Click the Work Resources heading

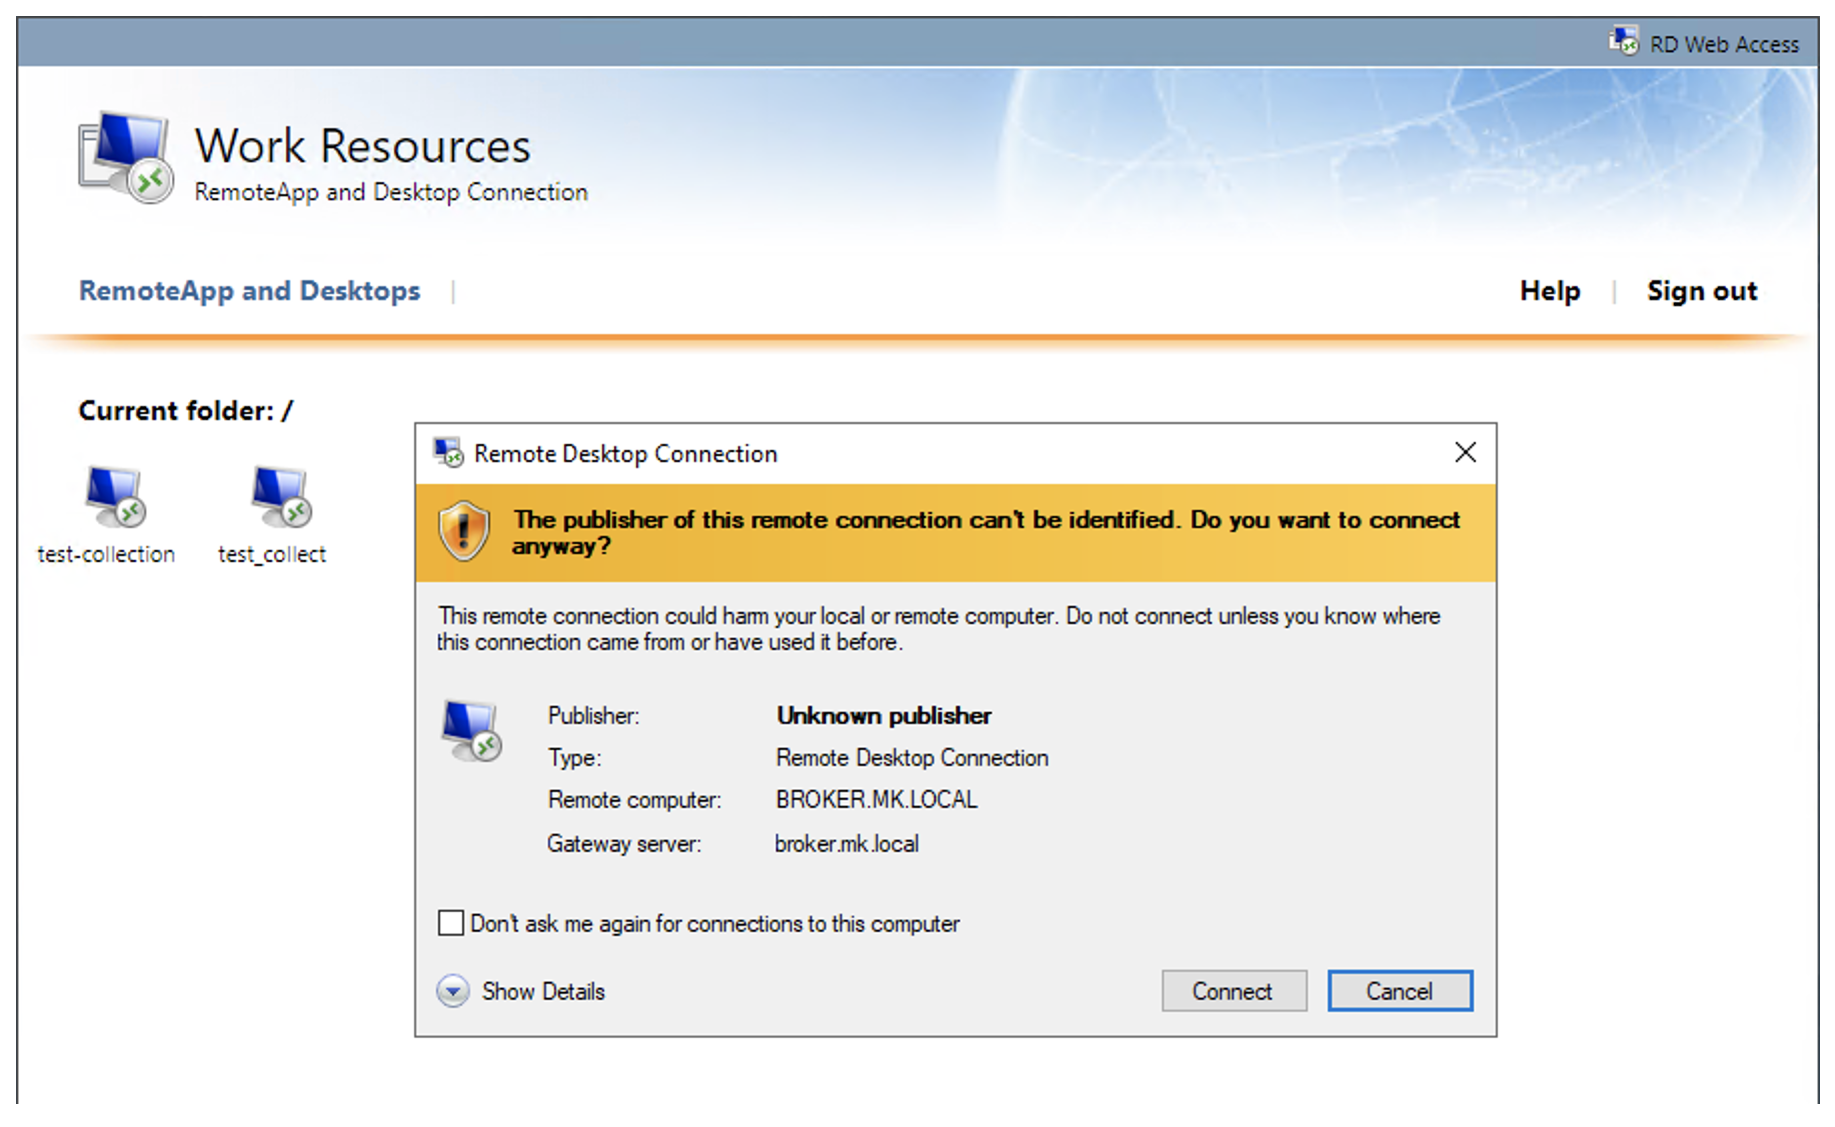(x=362, y=147)
